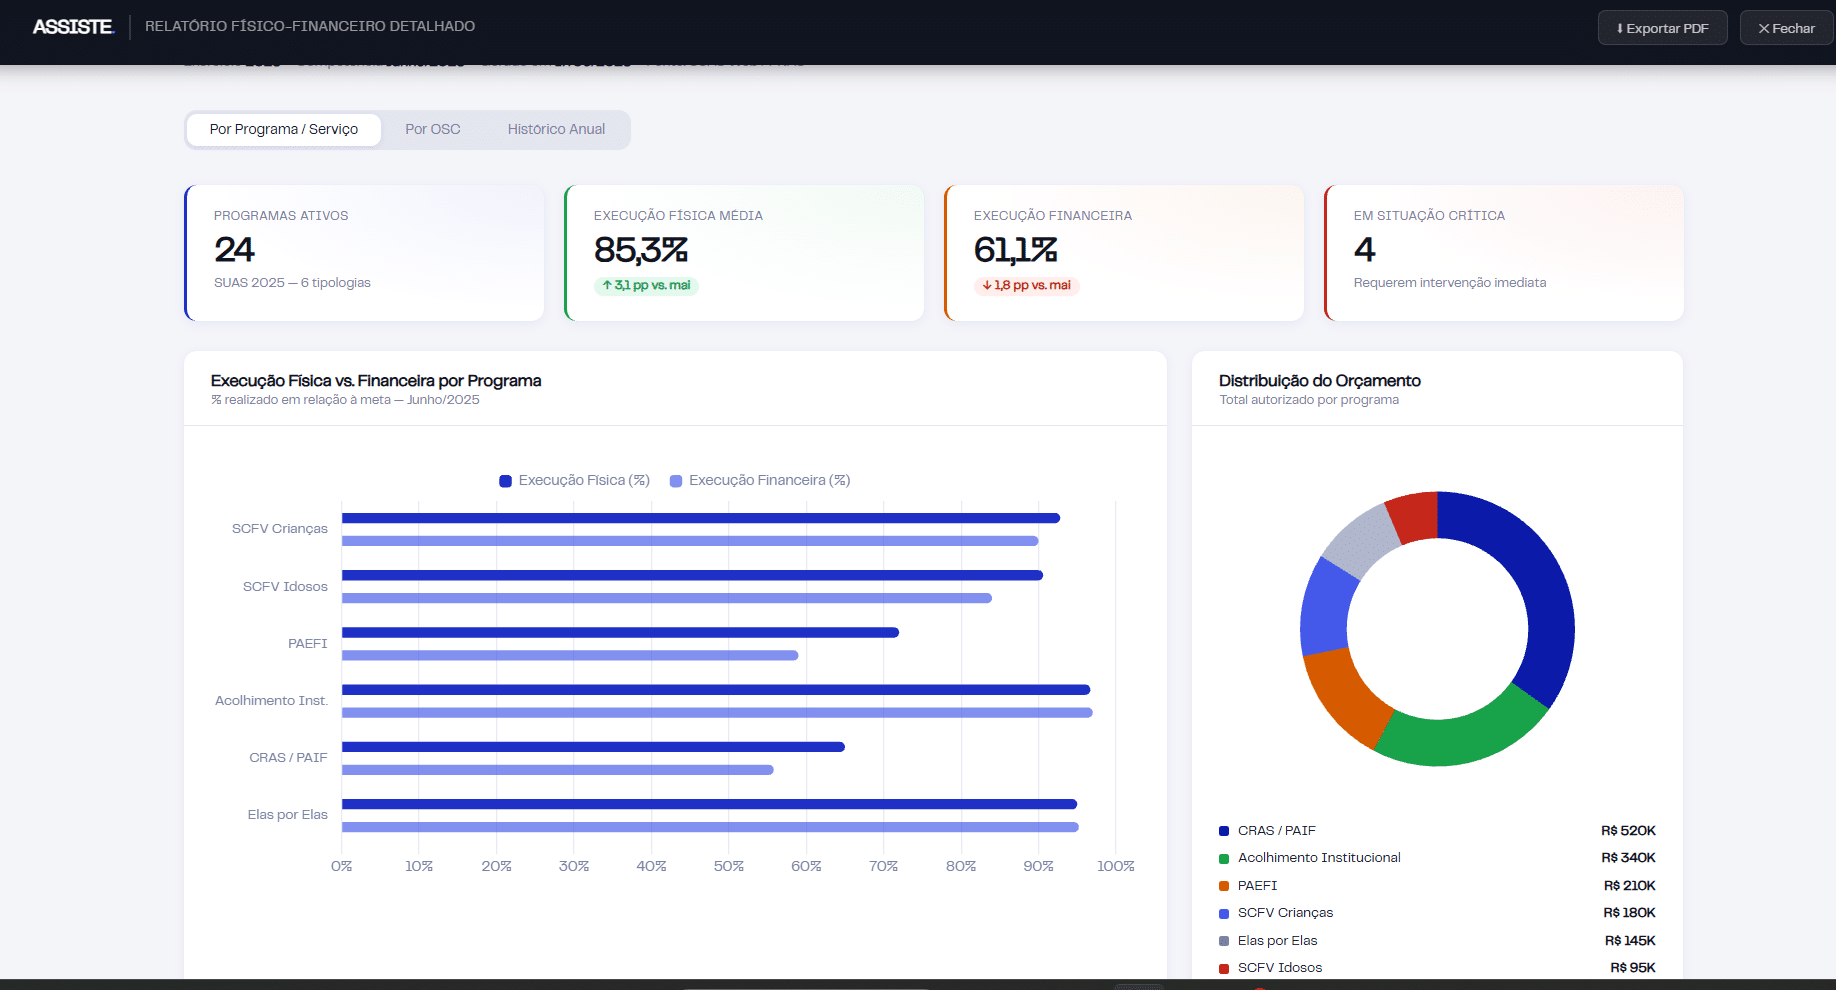Open the Programas Ativos card showing 24
Image resolution: width=1836 pixels, height=990 pixels.
click(x=364, y=253)
